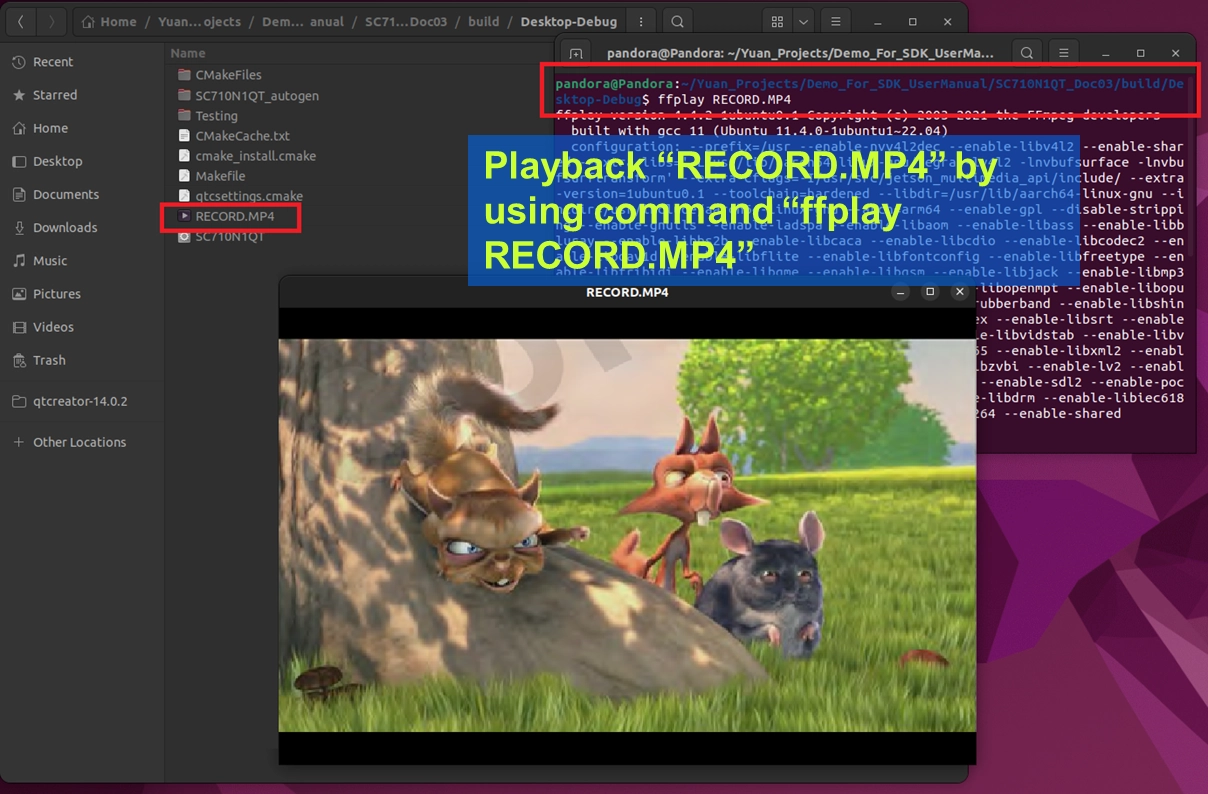Go back in Files window navigation
1208x794 pixels.
coord(22,21)
